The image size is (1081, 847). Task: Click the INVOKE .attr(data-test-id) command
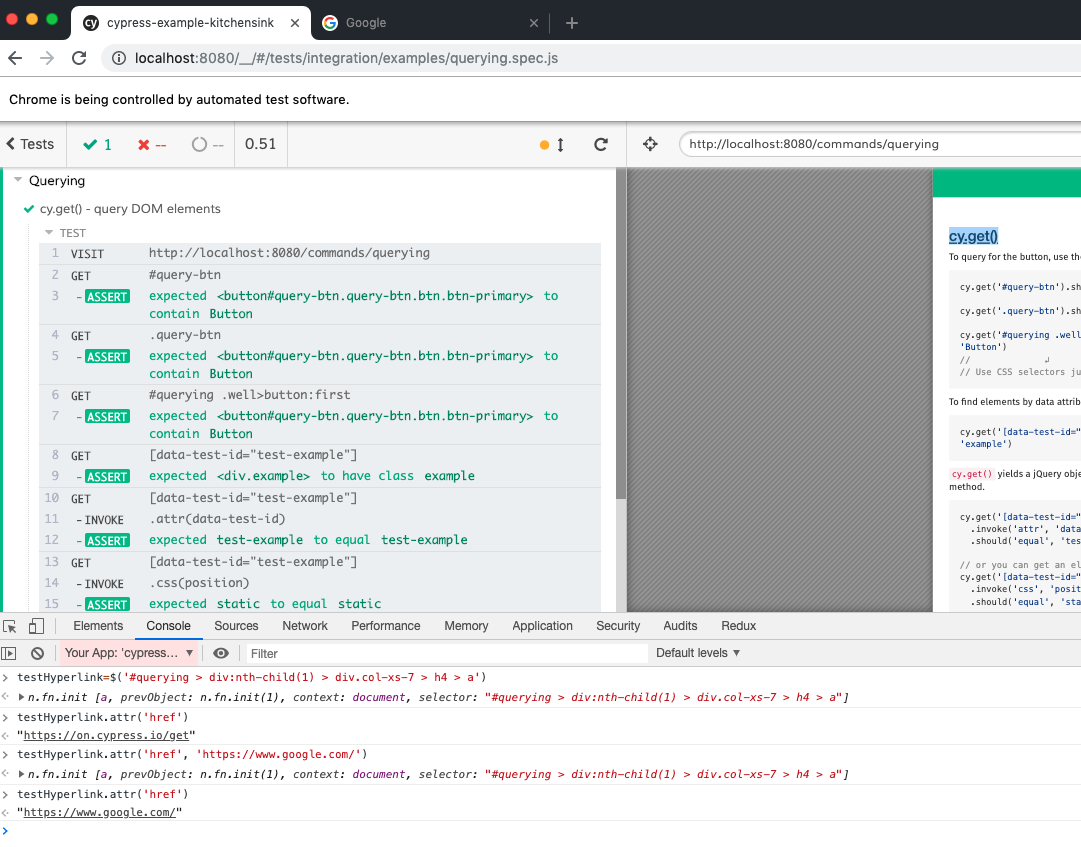tap(320, 519)
